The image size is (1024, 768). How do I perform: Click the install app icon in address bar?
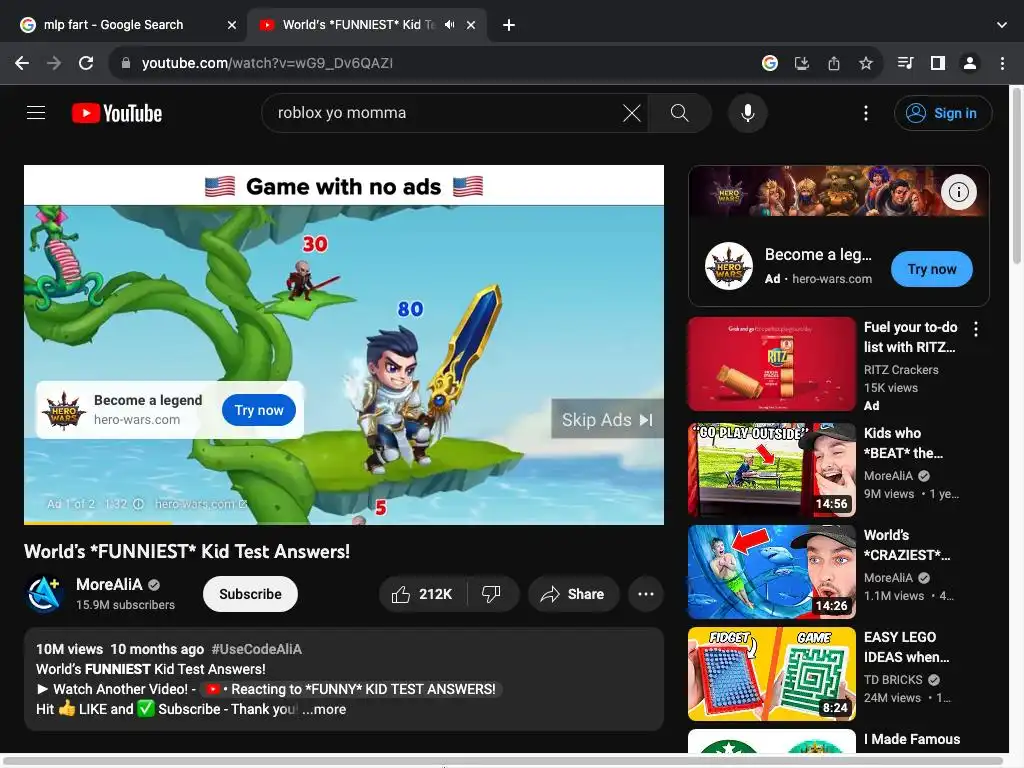click(802, 63)
